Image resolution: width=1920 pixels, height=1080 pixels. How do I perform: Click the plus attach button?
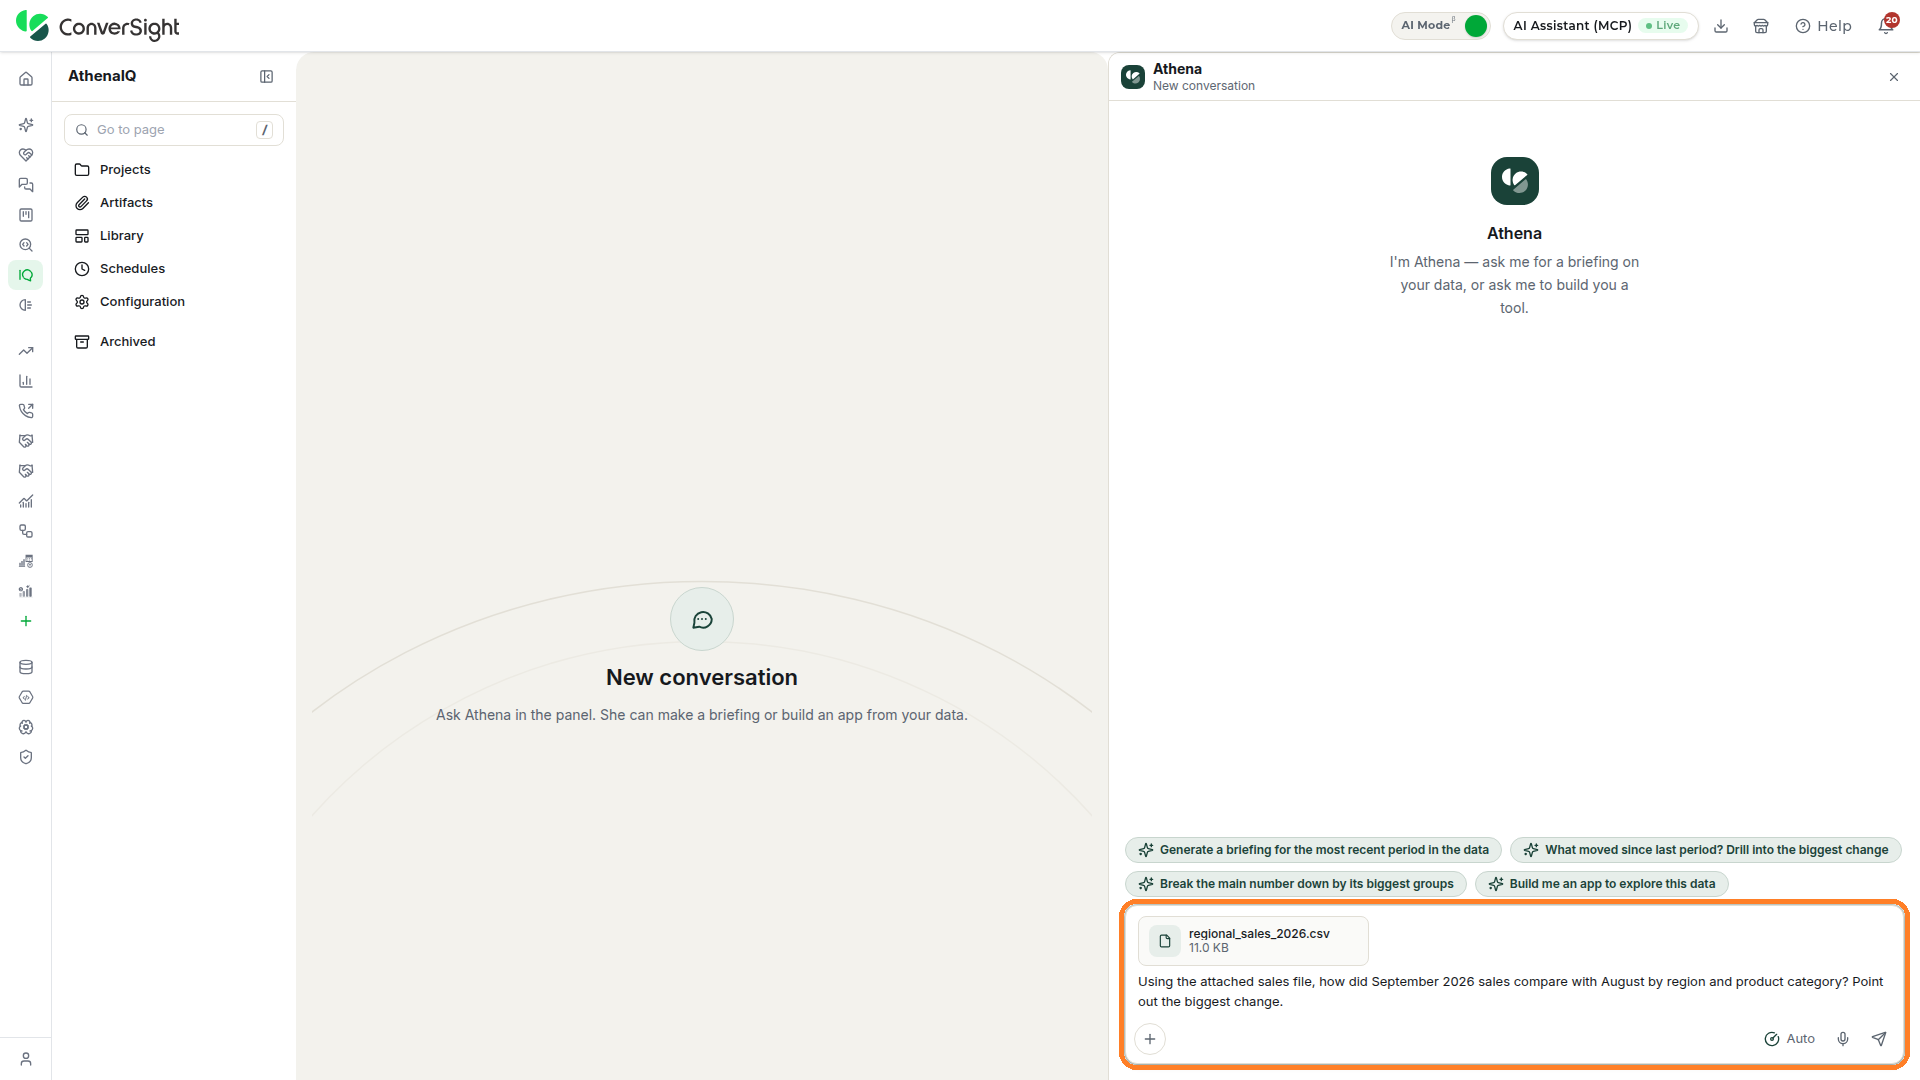pos(1150,1039)
